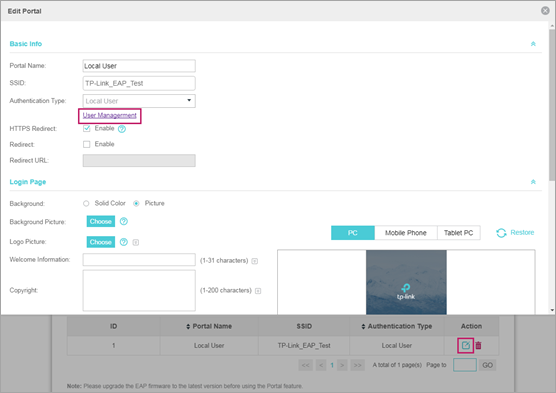Click the dialog scrollbar down arrow
The width and height of the screenshot is (556, 393).
pos(552,310)
